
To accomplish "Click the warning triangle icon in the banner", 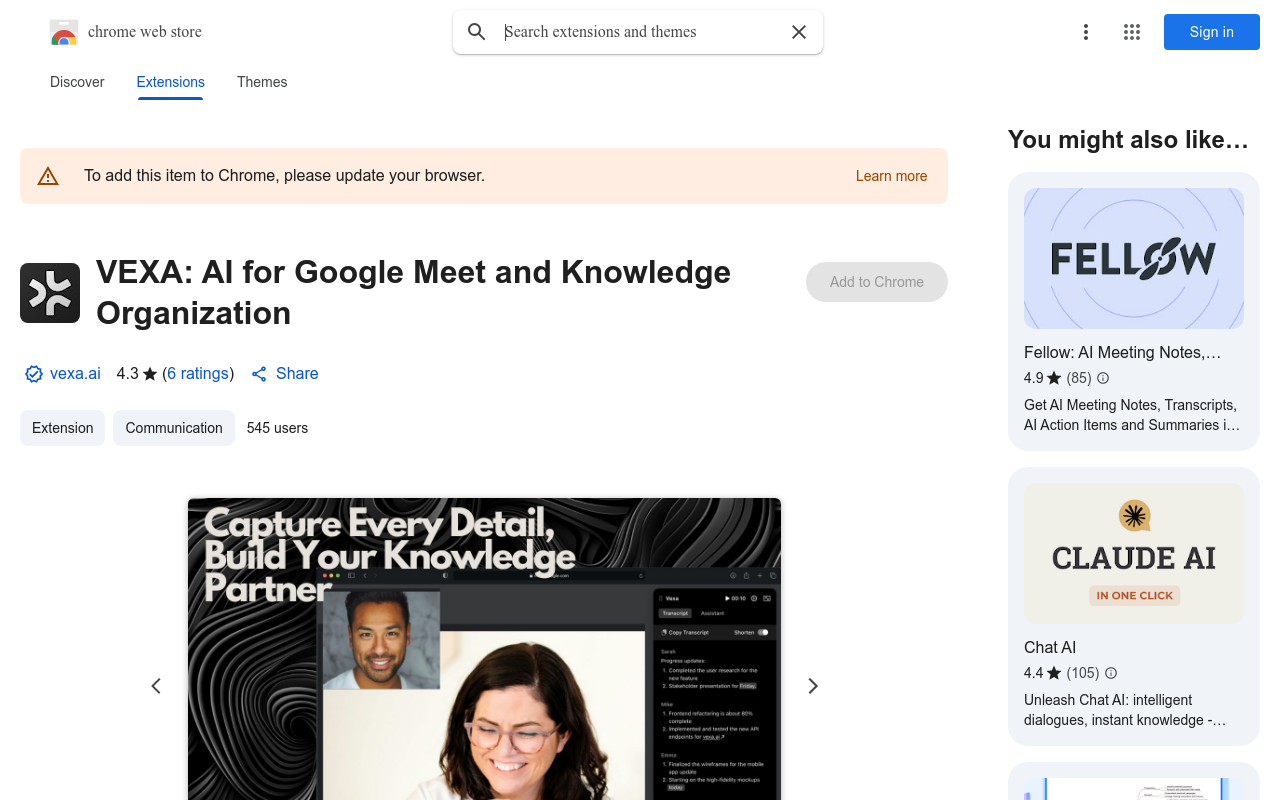I will click(x=48, y=176).
